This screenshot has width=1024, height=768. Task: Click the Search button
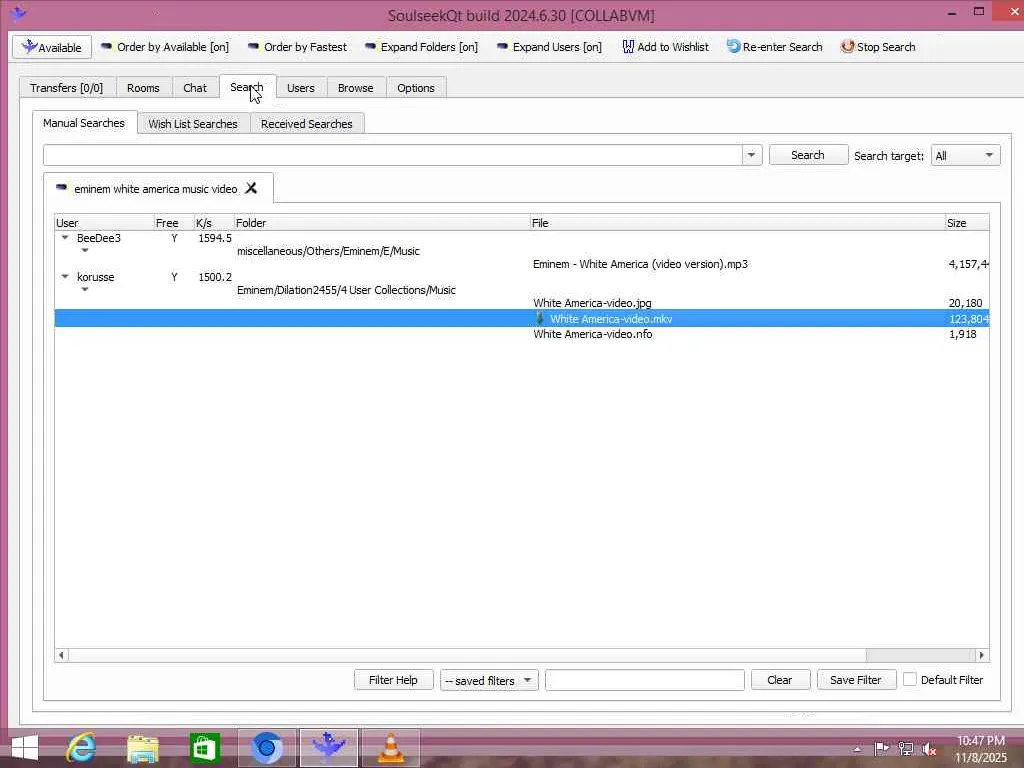[808, 155]
